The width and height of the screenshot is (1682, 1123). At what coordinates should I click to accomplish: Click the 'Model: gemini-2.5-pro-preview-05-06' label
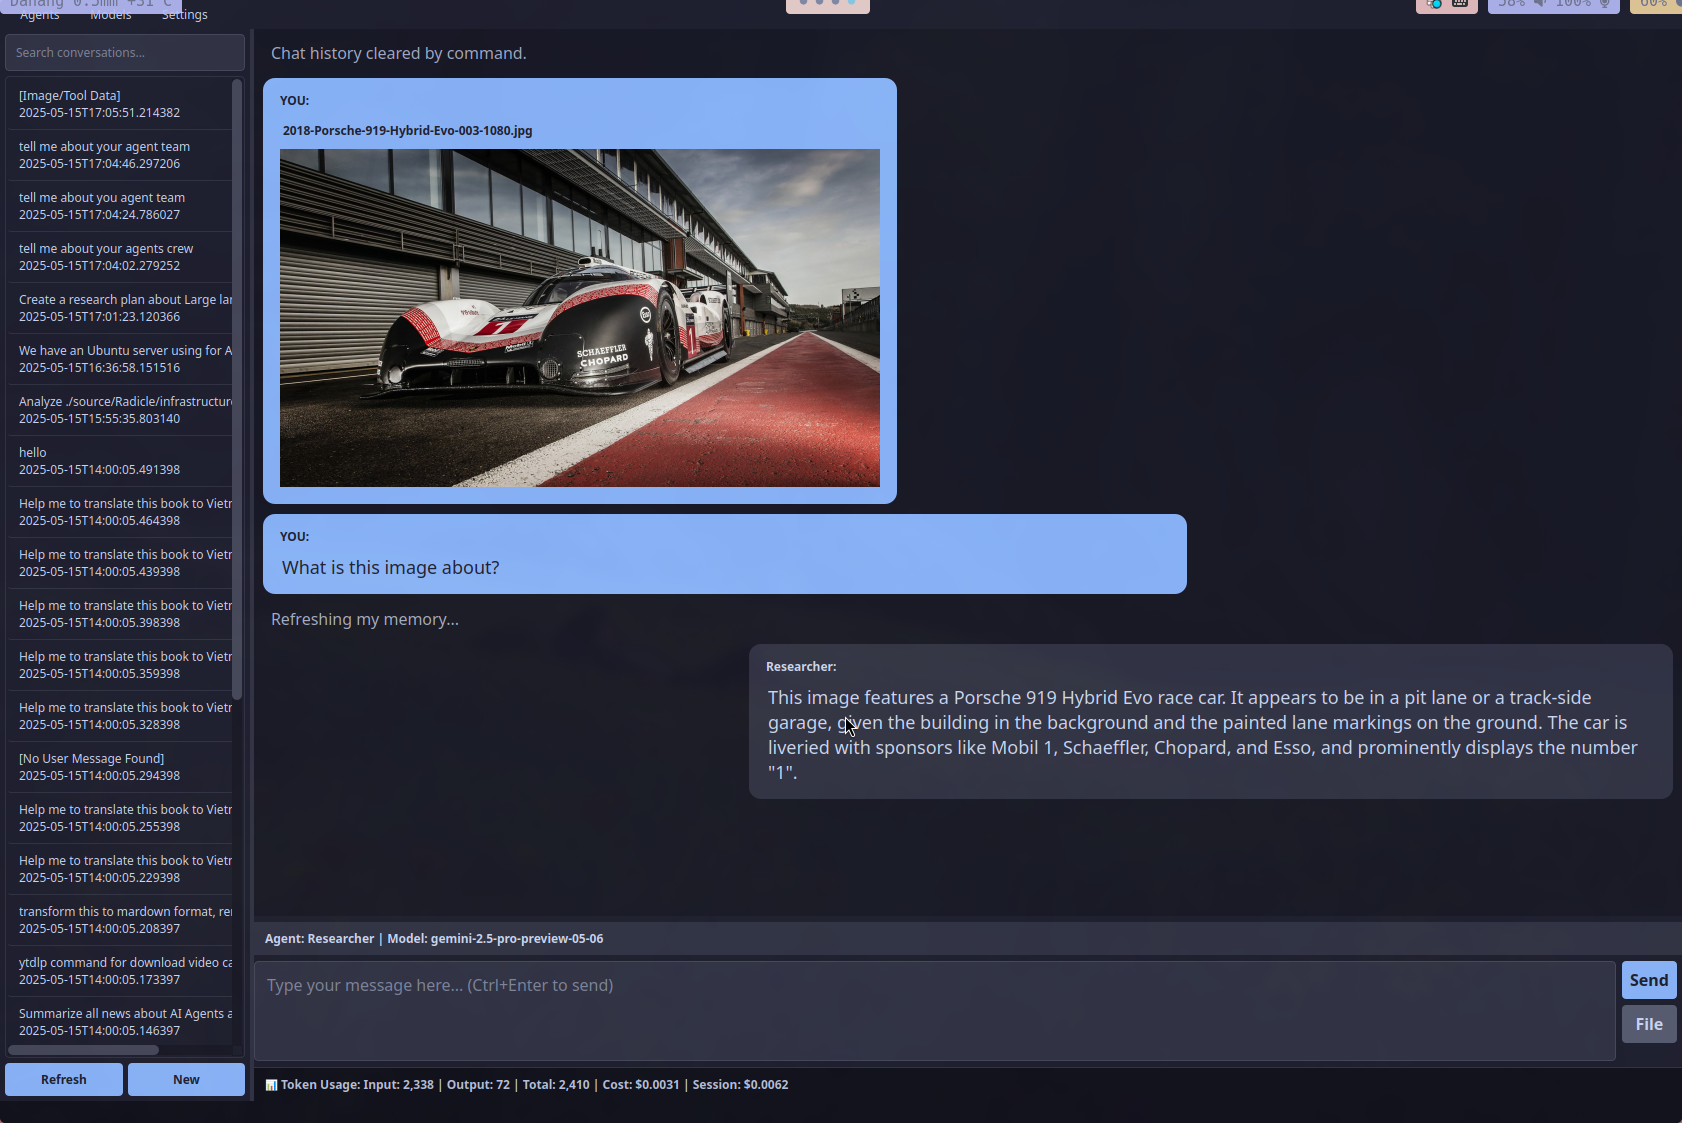point(495,939)
